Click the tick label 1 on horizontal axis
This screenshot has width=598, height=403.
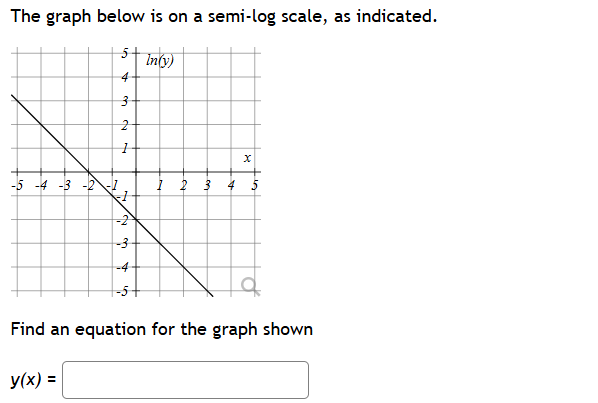point(160,185)
